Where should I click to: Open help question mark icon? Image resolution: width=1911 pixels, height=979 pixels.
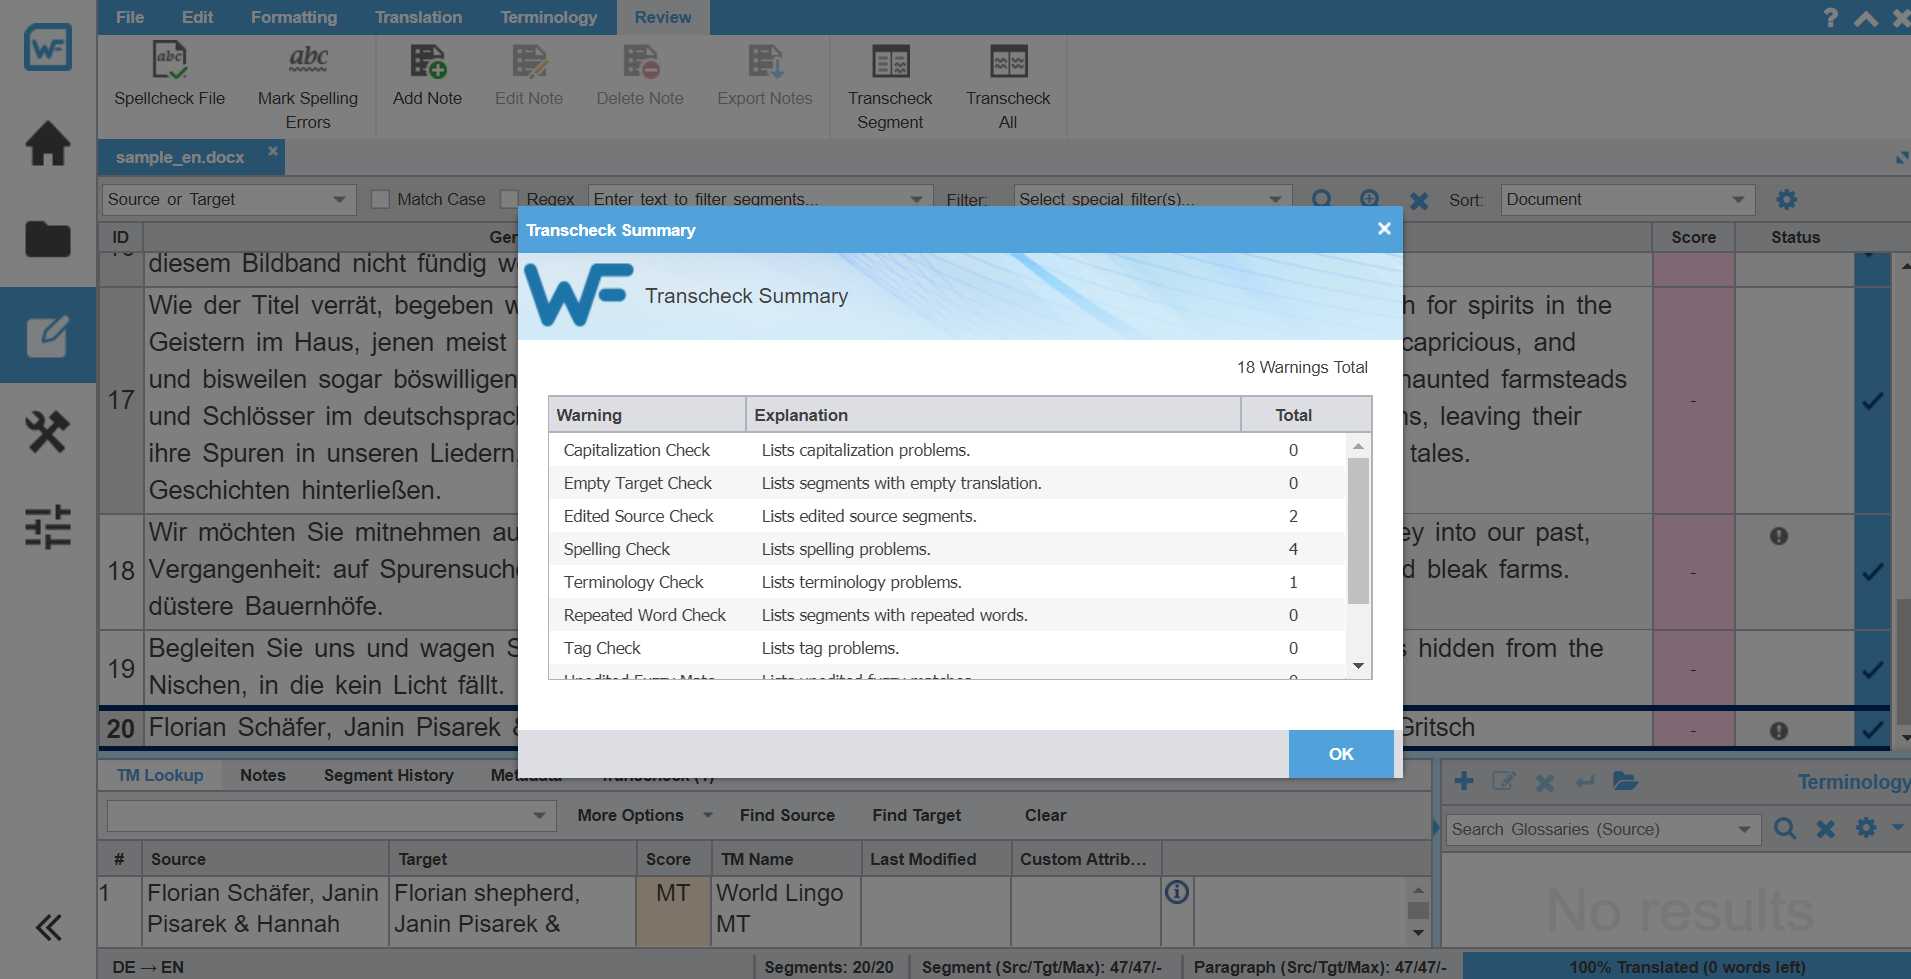click(x=1830, y=18)
